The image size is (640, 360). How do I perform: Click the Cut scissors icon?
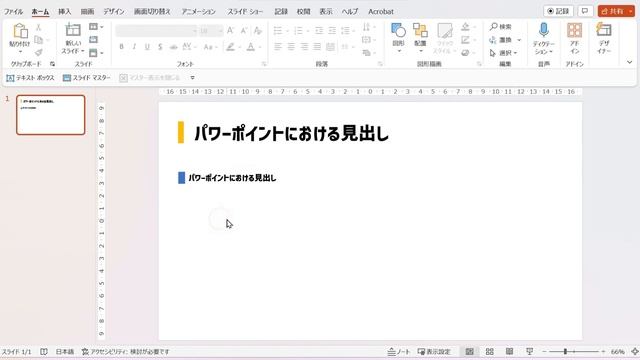(38, 27)
